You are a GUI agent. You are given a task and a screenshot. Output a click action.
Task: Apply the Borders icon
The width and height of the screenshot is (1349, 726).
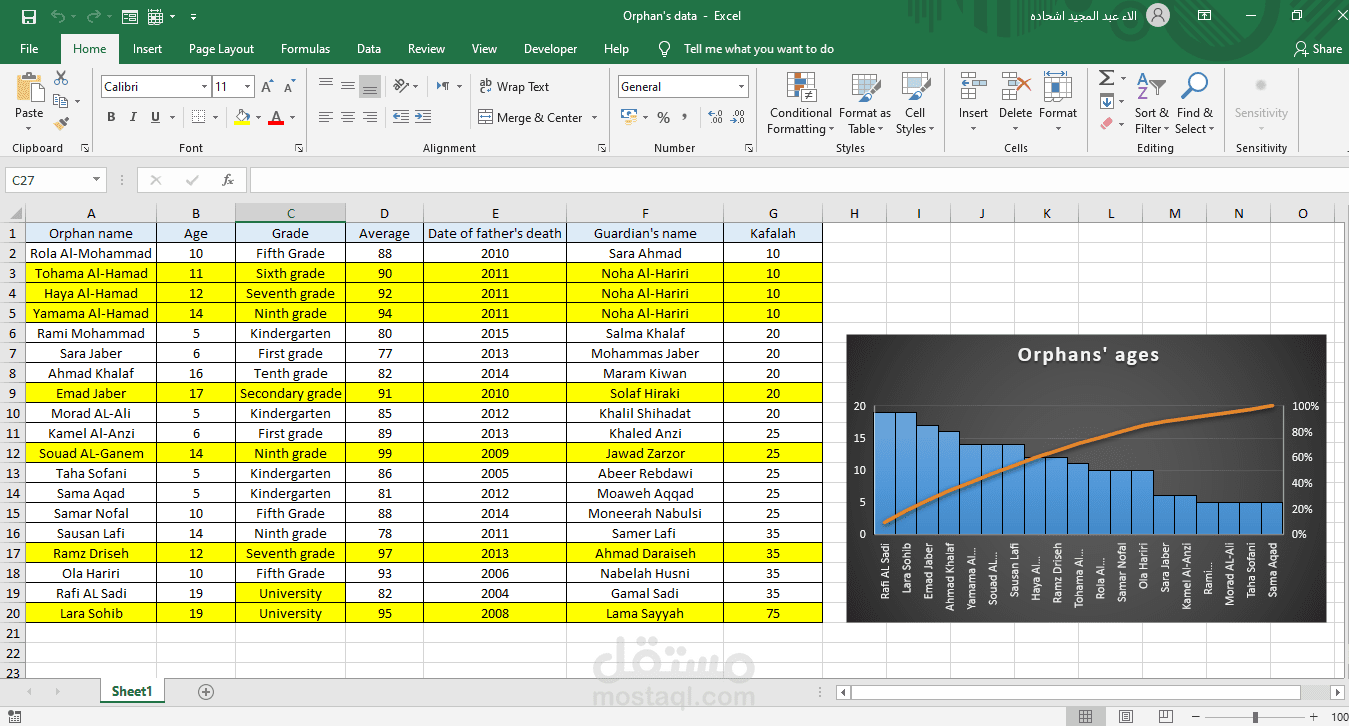198,117
